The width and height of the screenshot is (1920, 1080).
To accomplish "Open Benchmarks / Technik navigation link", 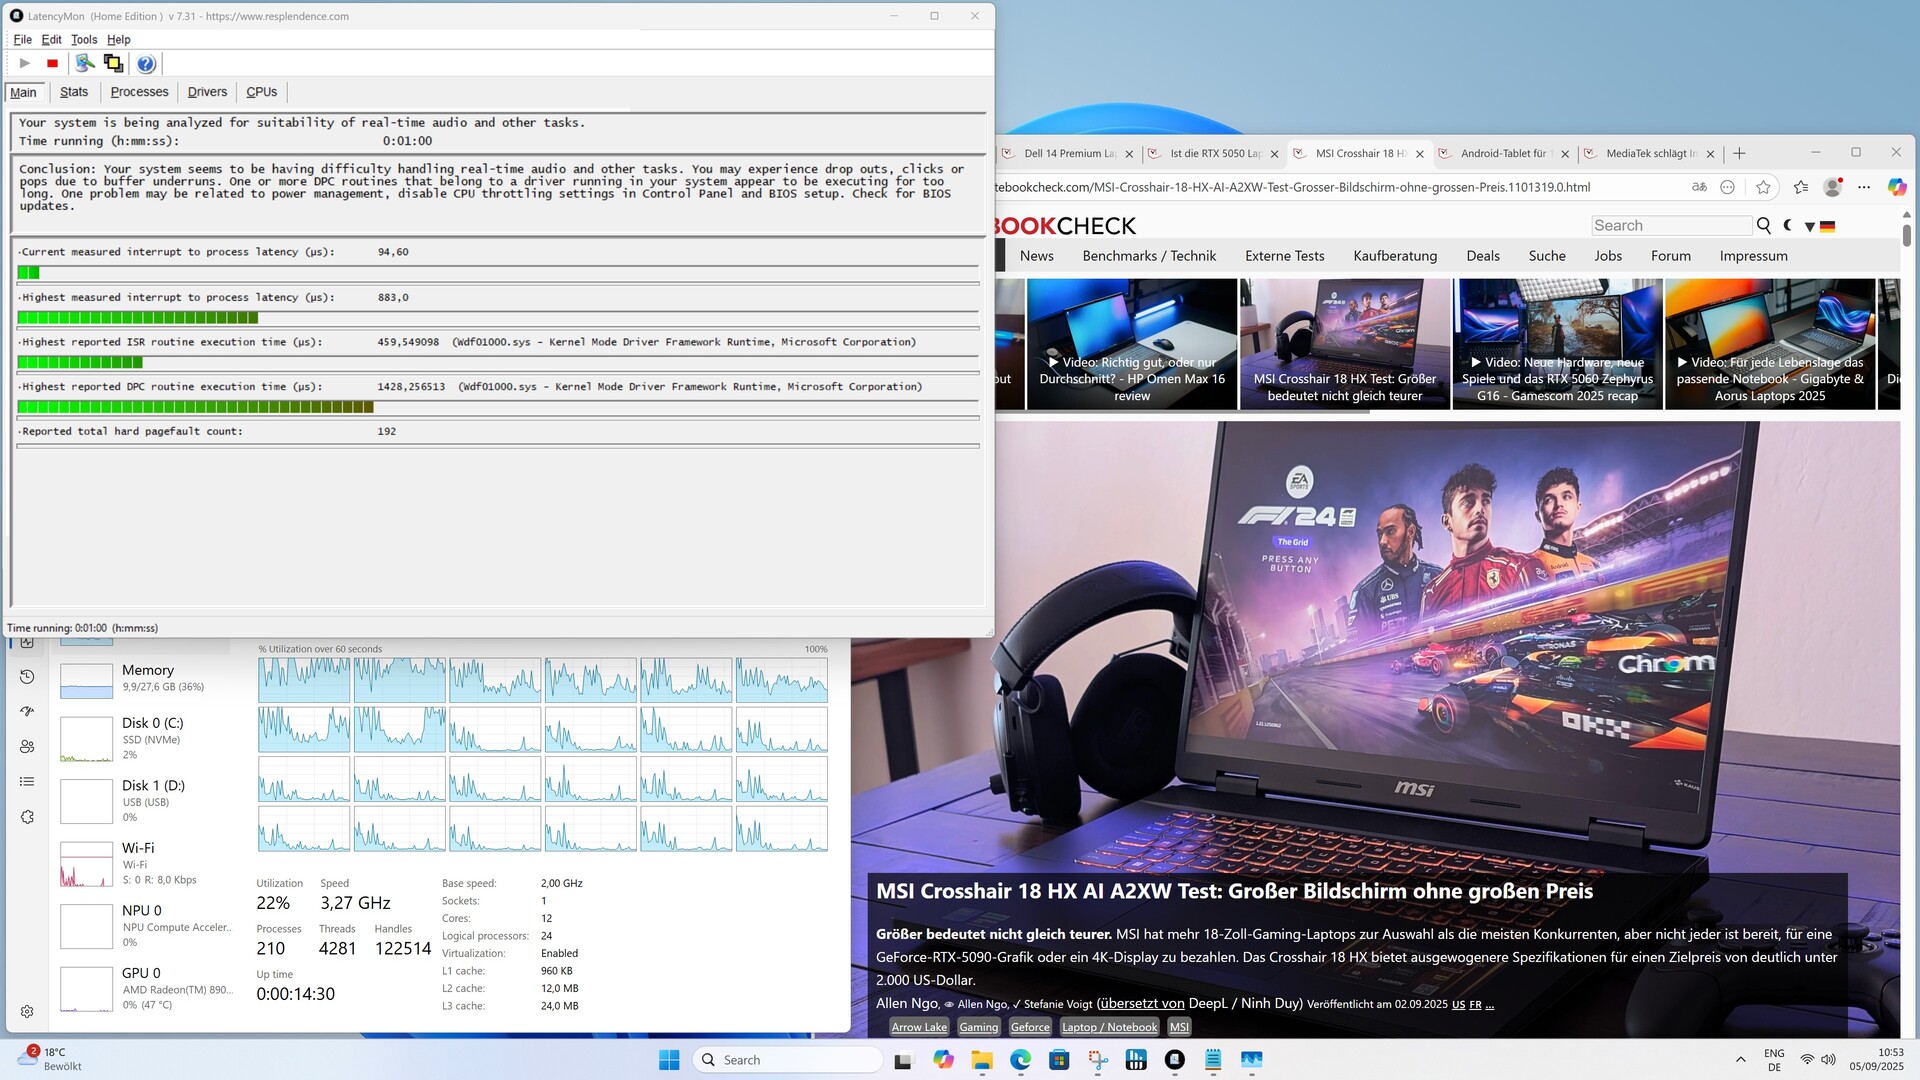I will pos(1149,256).
